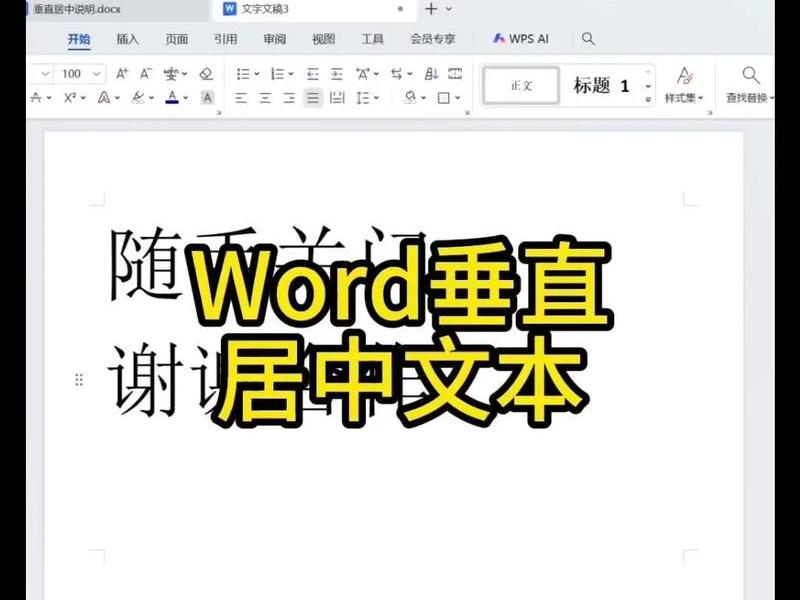Switch to 垂直居中说明.docx document tab

(x=77, y=9)
